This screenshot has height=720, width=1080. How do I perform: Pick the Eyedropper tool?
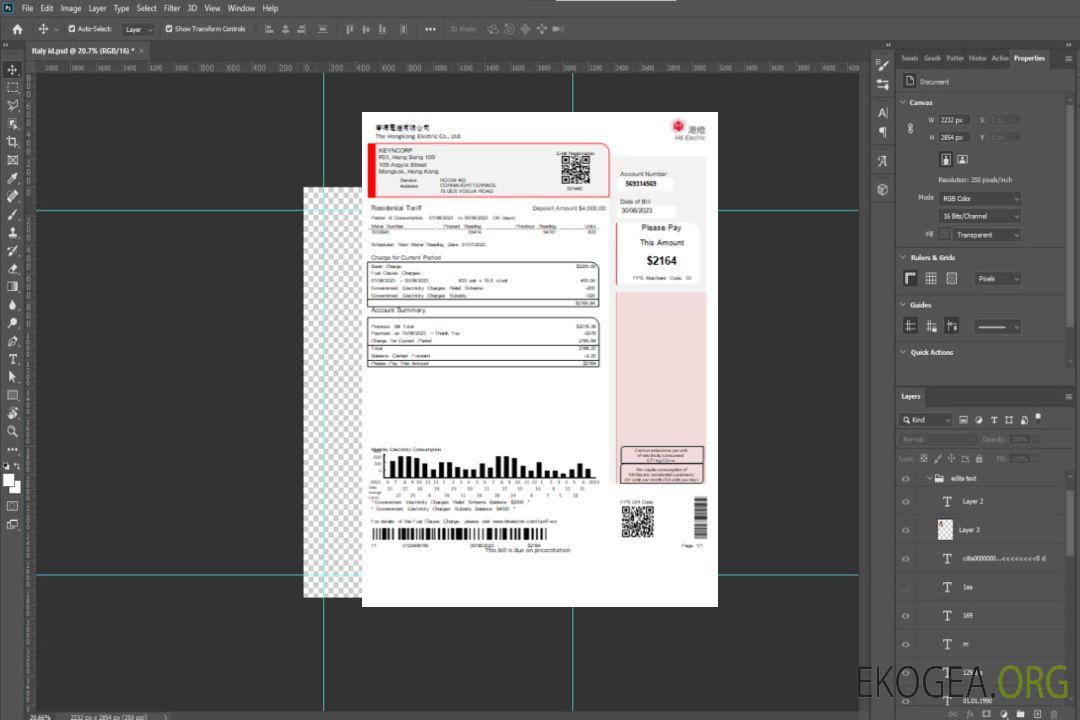pyautogui.click(x=13, y=178)
